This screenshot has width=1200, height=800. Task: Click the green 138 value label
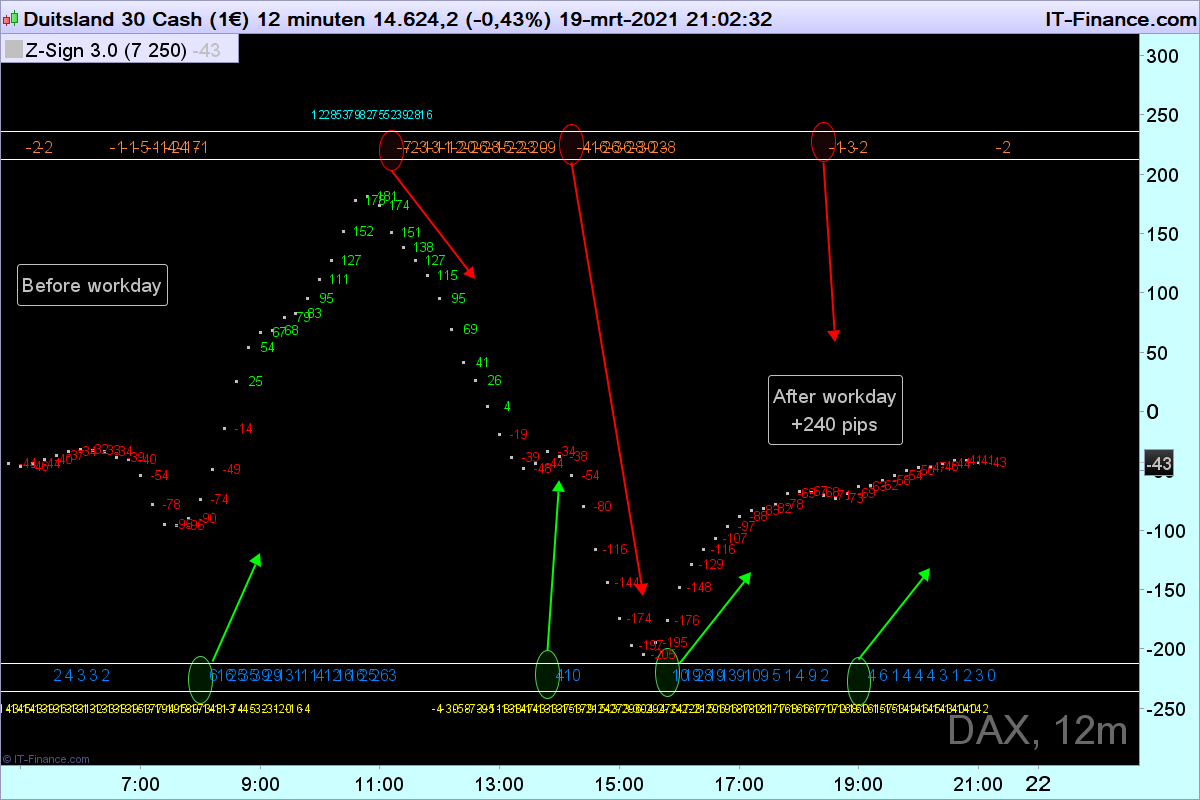click(x=423, y=247)
